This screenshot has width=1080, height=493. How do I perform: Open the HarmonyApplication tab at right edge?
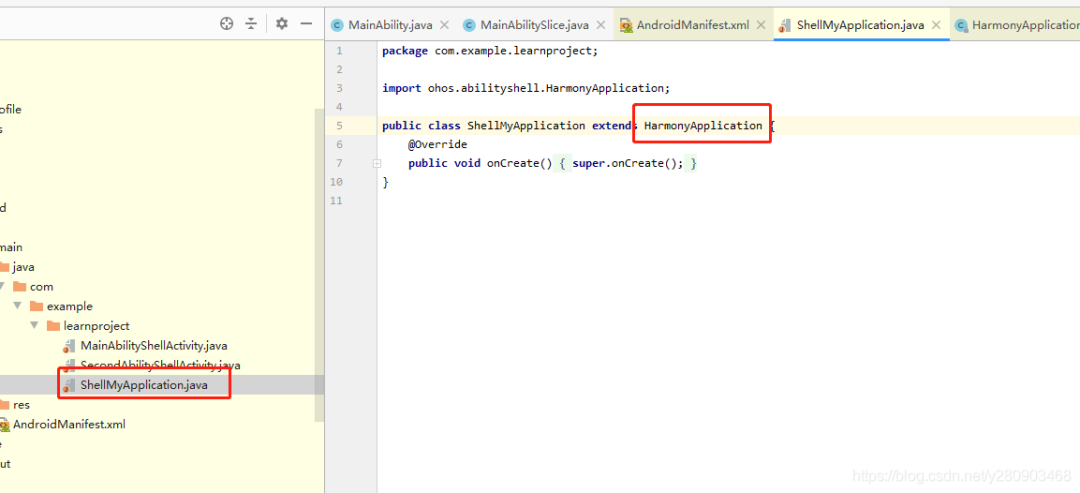(1016, 25)
